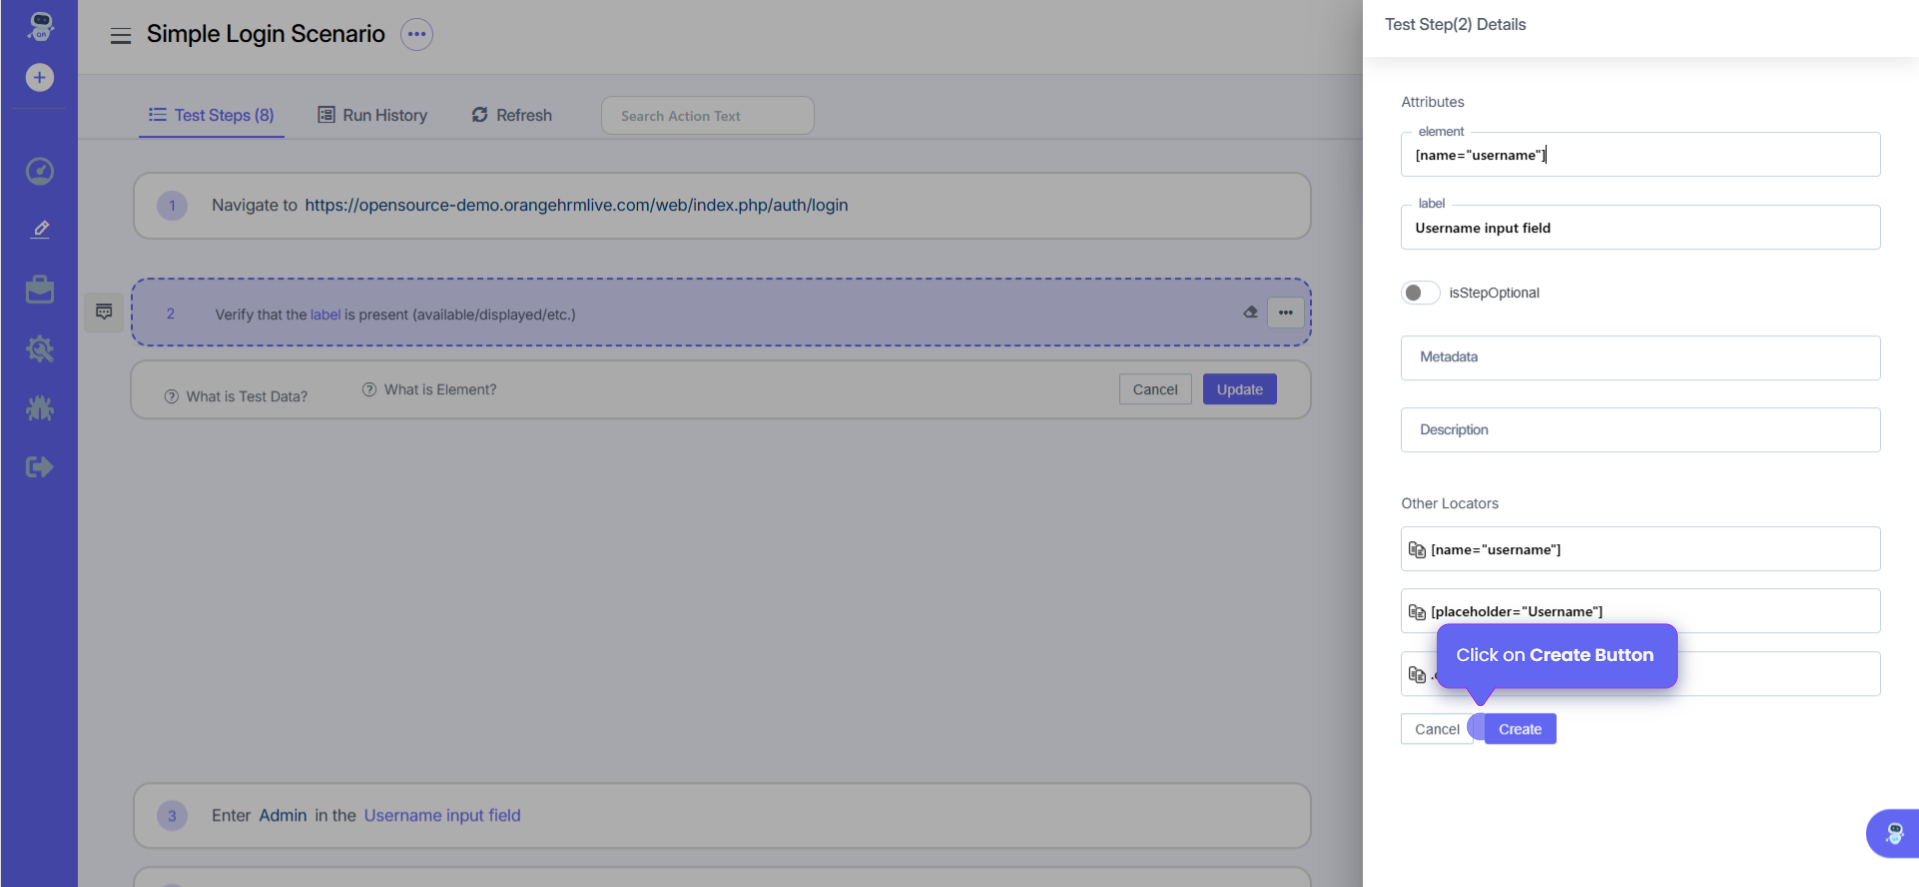Click the logout arrow icon in sidebar
1919x887 pixels.
point(40,467)
